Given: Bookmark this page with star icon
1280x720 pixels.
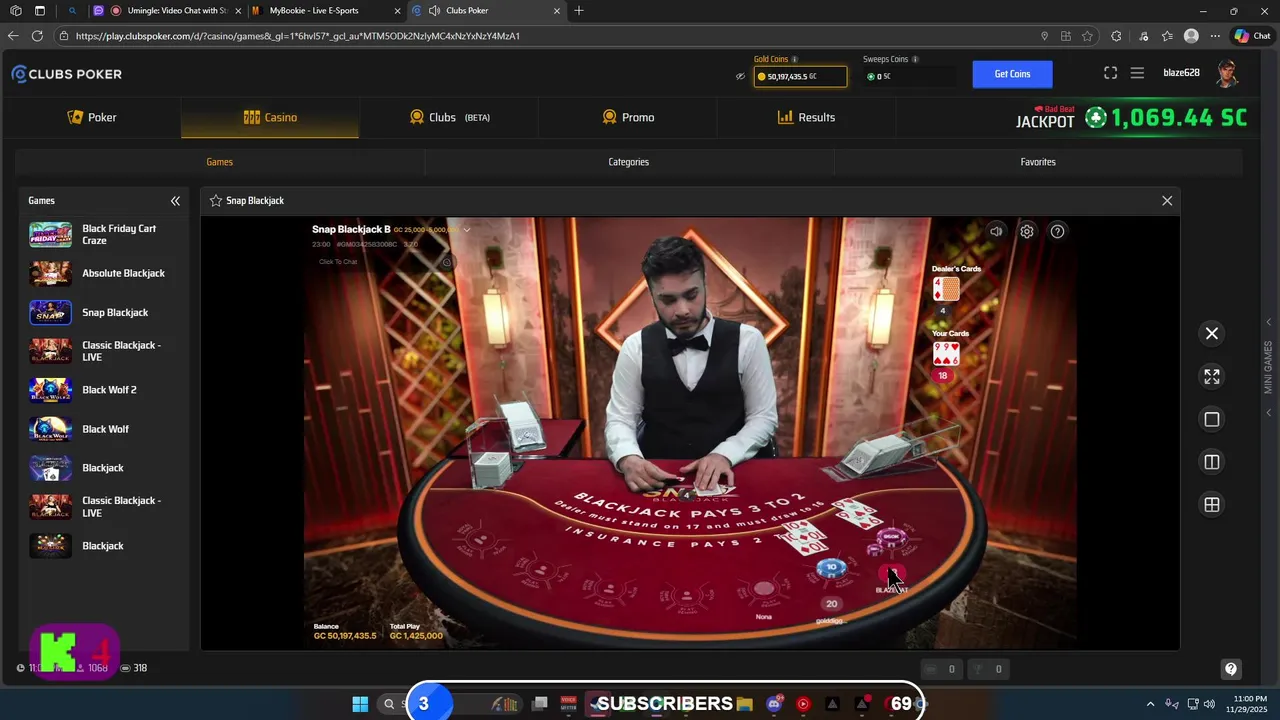Looking at the screenshot, I should click(x=1087, y=35).
